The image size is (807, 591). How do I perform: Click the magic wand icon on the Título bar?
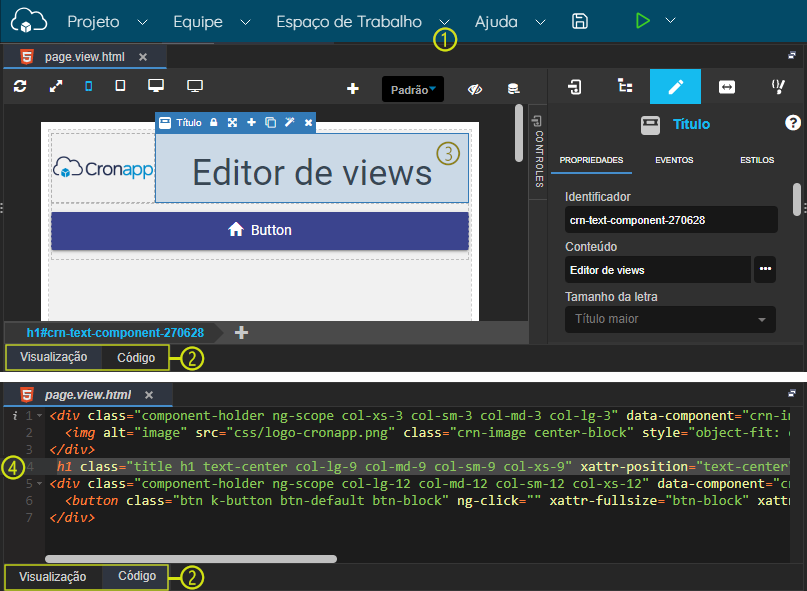pyautogui.click(x=290, y=122)
